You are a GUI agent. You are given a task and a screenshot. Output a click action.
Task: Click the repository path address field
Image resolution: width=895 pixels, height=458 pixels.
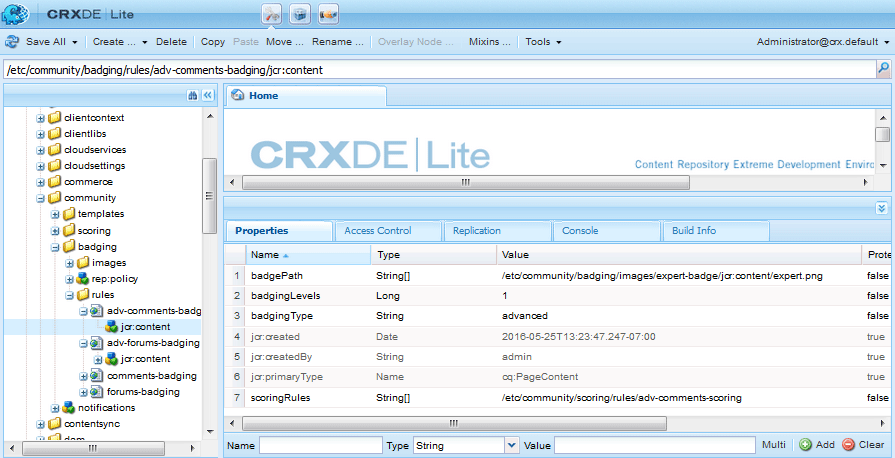(x=438, y=70)
